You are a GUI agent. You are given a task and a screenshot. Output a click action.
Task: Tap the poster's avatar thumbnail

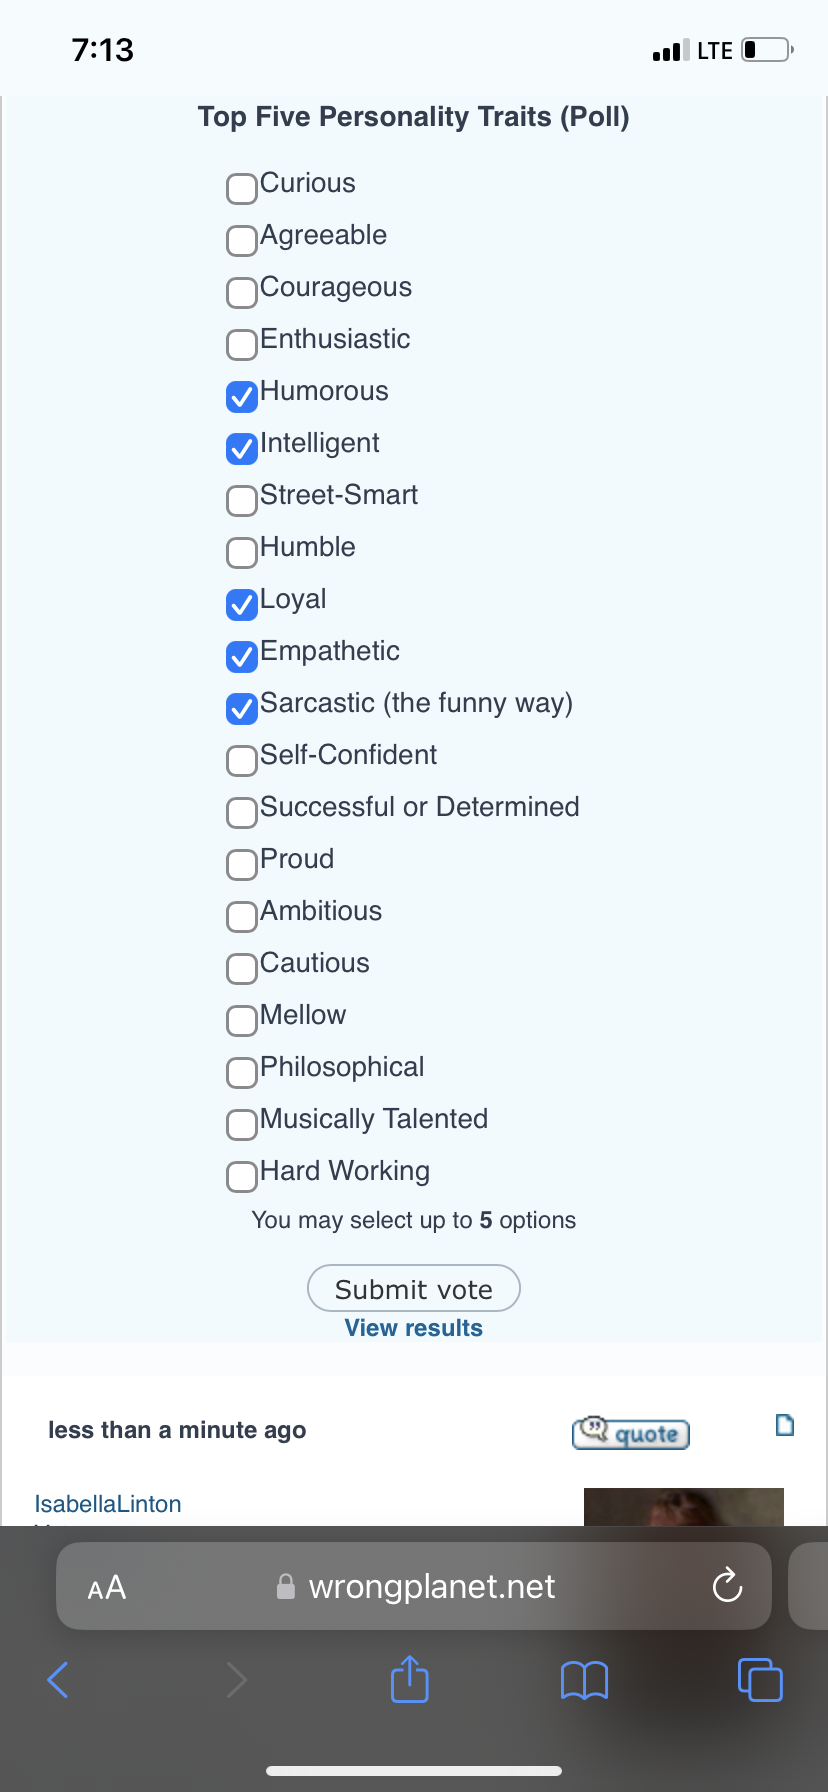(683, 1507)
